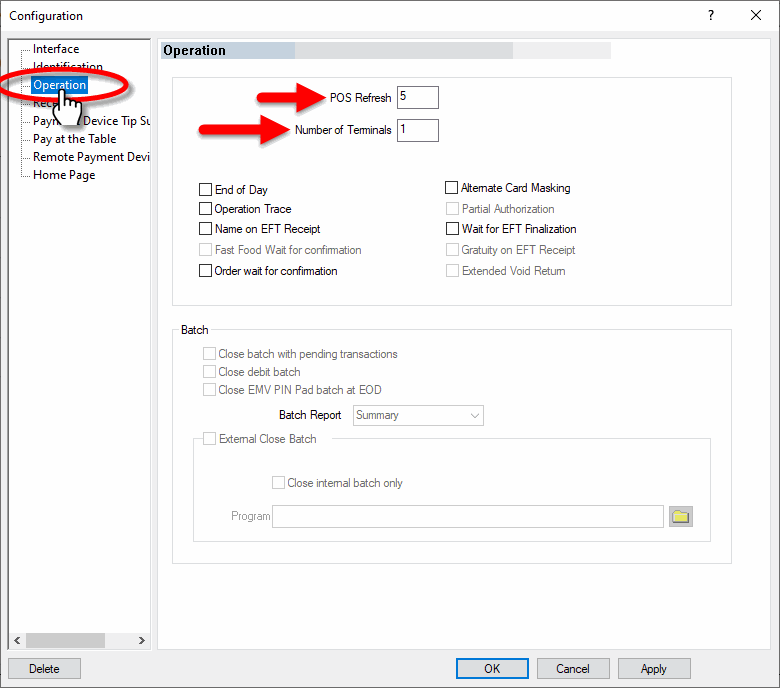Close the Configuration dialog window
Screen dimensions: 780x688
coord(756,15)
